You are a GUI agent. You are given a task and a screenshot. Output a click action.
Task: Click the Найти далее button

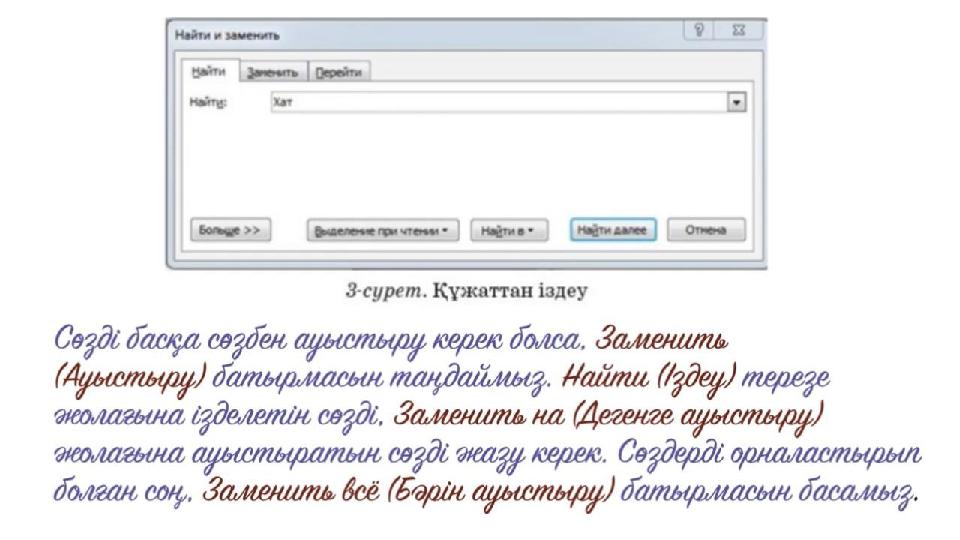(x=612, y=230)
